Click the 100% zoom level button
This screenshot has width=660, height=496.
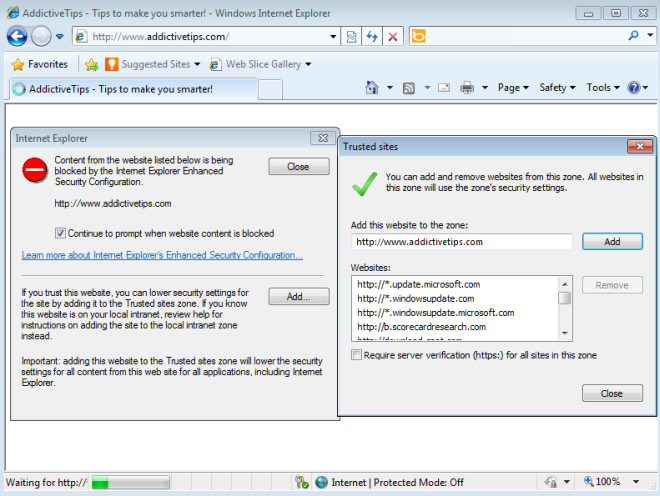click(x=602, y=482)
